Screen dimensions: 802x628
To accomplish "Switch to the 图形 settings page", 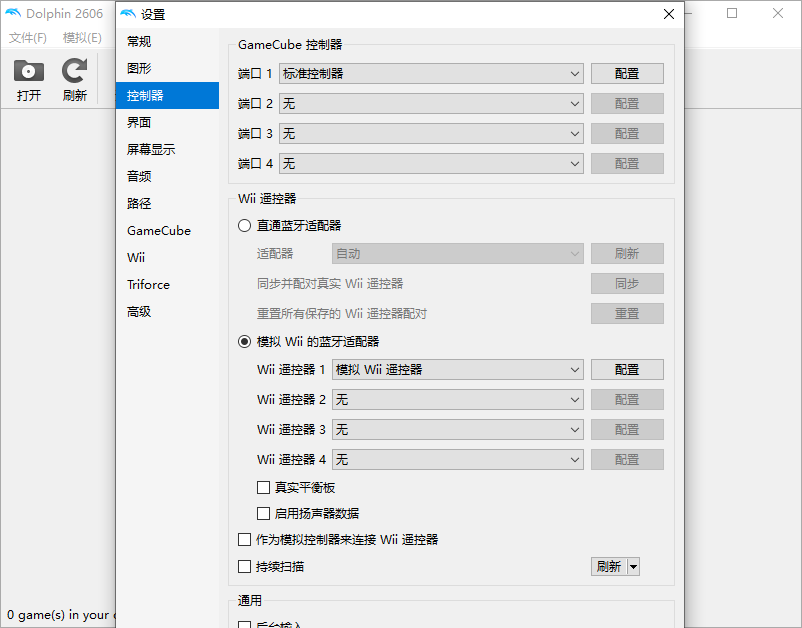I will tap(167, 69).
